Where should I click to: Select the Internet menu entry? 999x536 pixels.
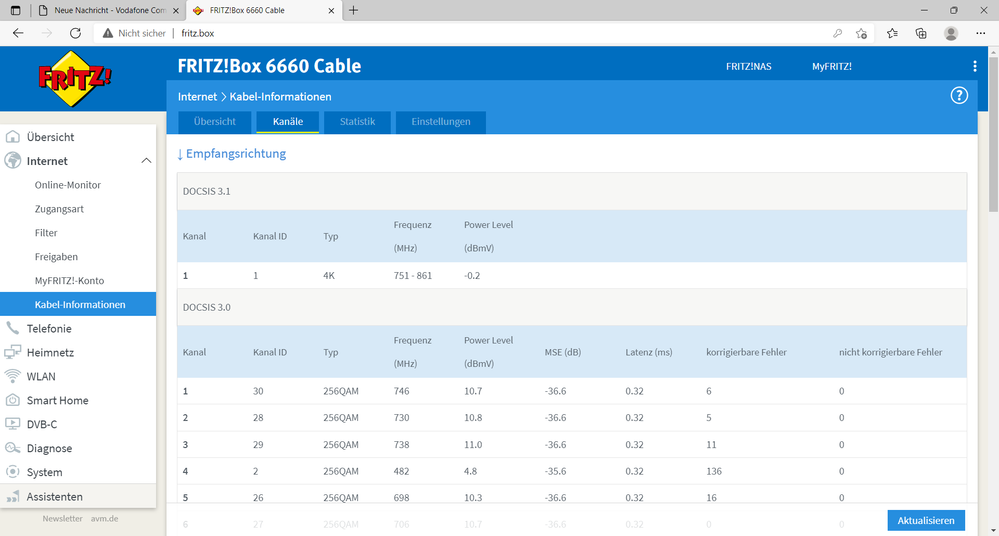tap(47, 161)
